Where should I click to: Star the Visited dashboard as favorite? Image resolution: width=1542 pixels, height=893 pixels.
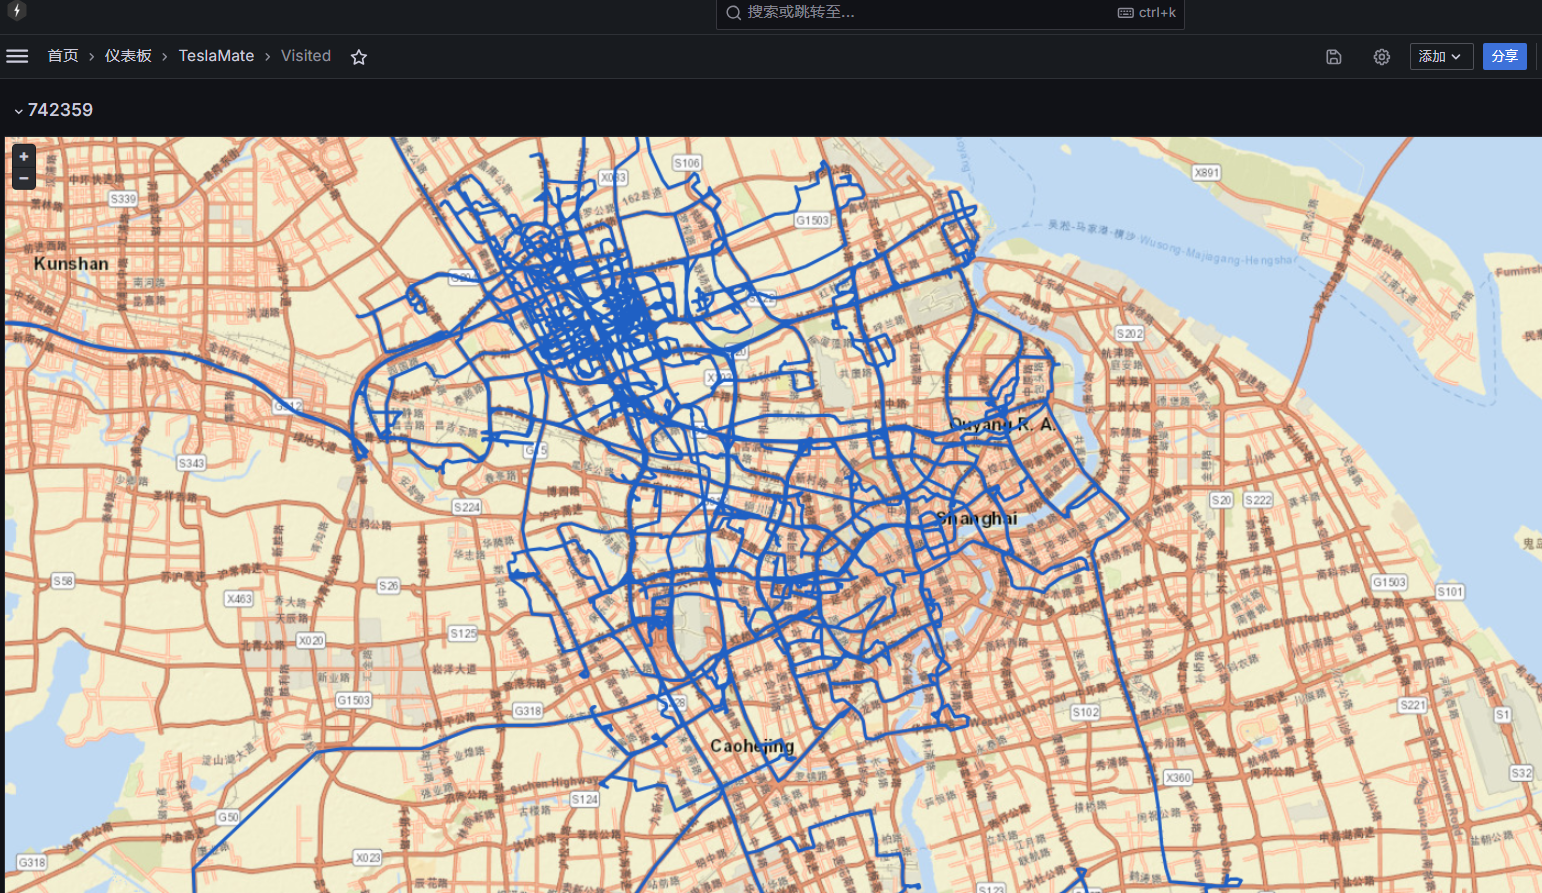coord(359,57)
